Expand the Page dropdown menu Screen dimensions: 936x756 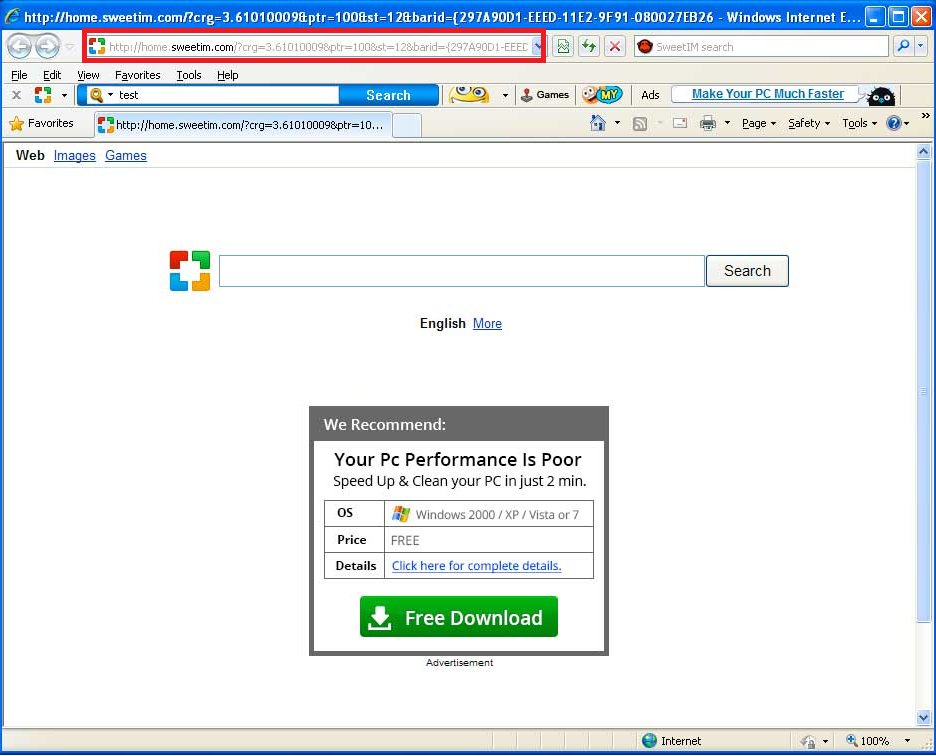pyautogui.click(x=759, y=123)
